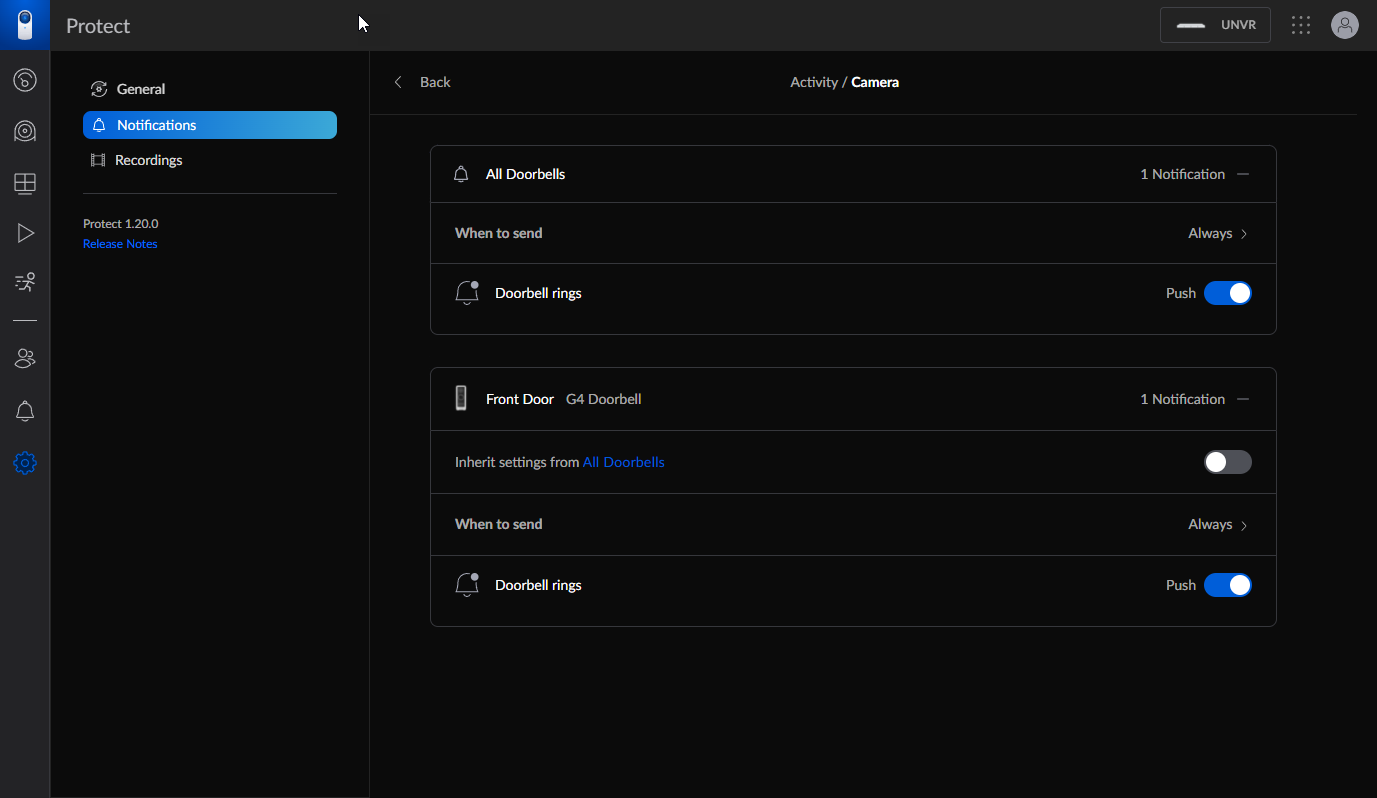Open the Live View grid icon
Viewport: 1377px width, 798px height.
coord(25,183)
